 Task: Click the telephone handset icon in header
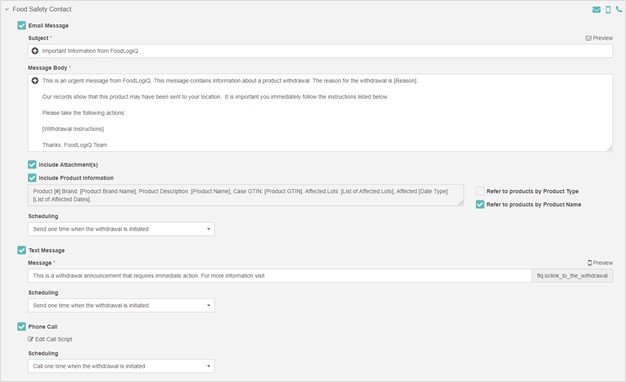click(x=619, y=9)
